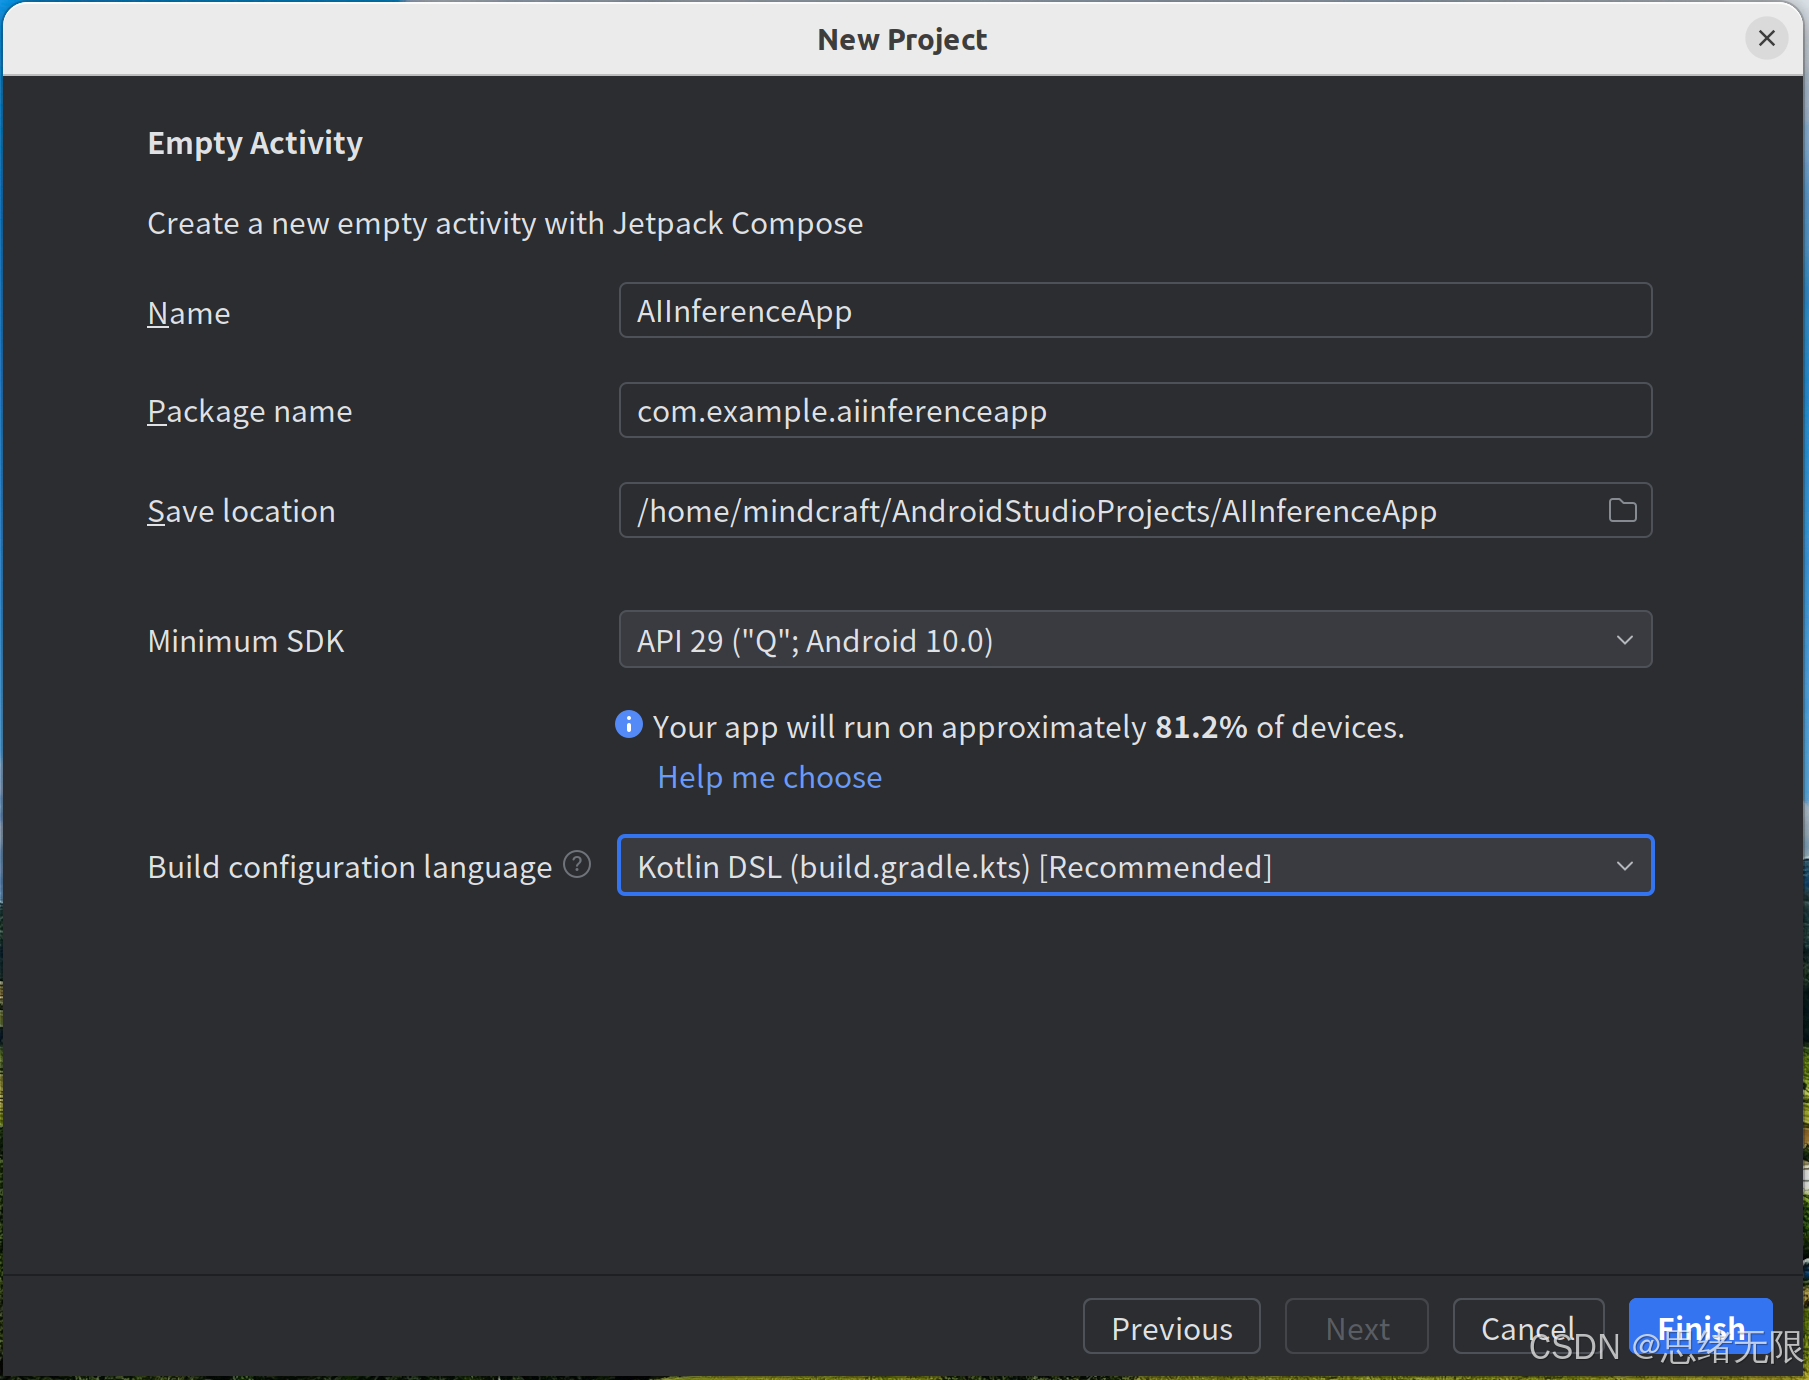Image resolution: width=1809 pixels, height=1380 pixels.
Task: Click the blue info icon about device coverage
Action: (x=628, y=724)
